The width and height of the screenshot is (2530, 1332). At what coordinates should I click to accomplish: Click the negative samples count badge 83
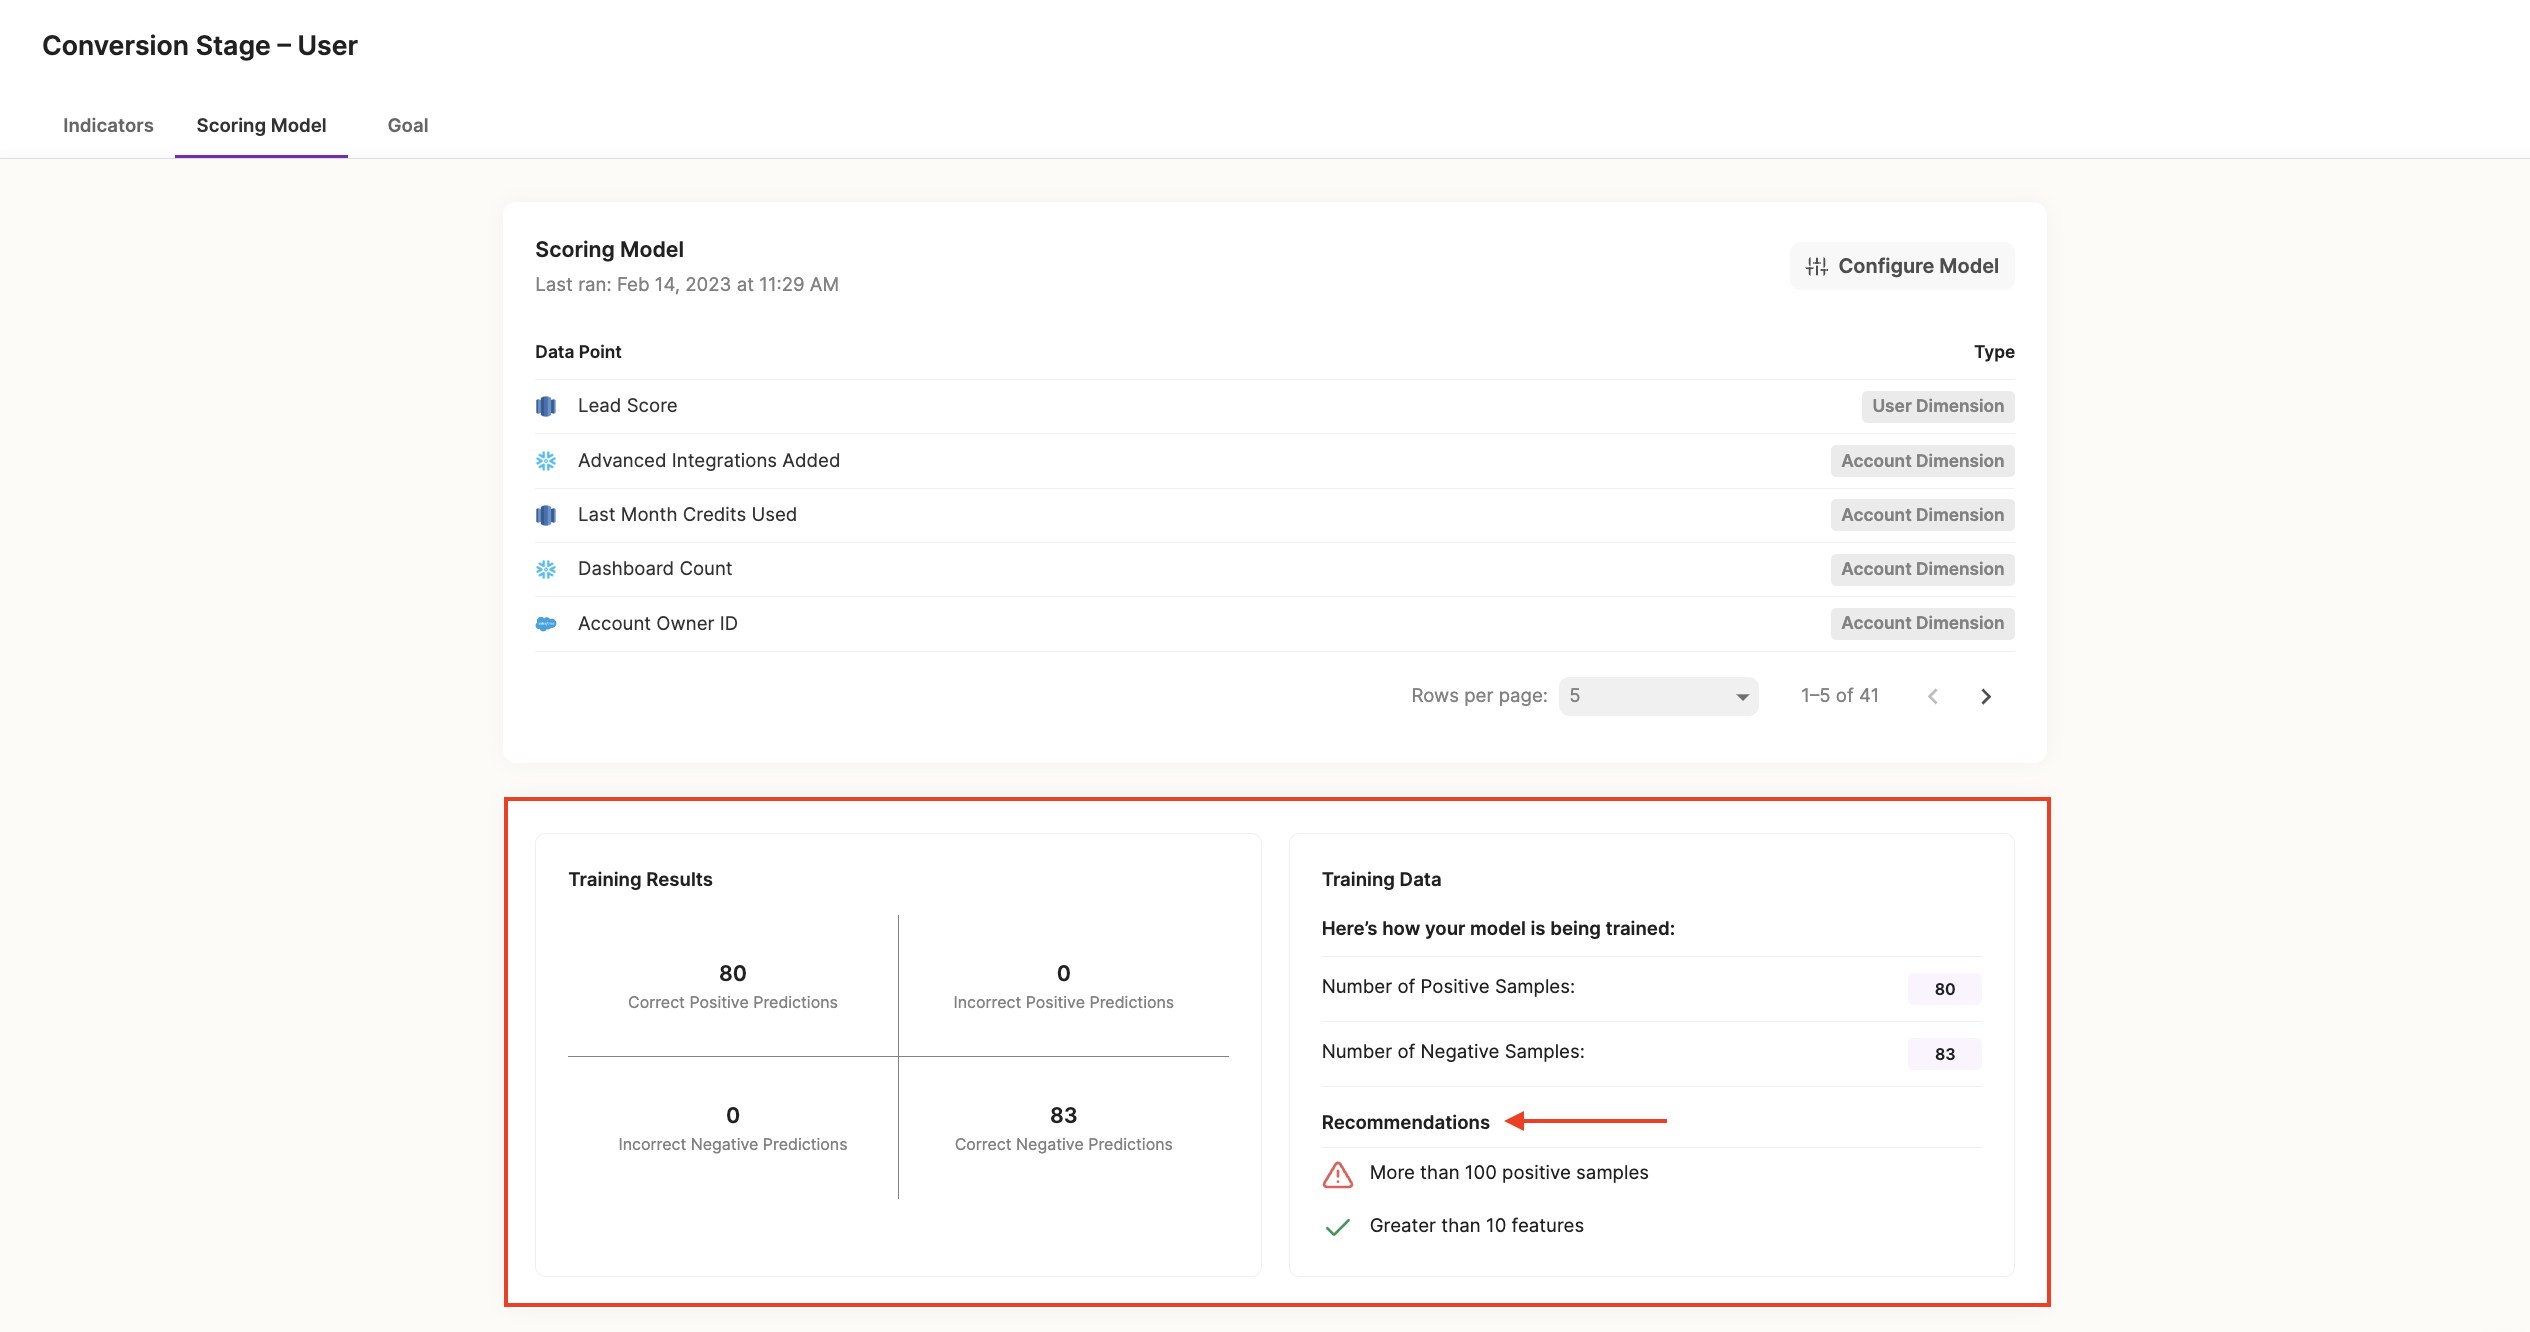[x=1944, y=1054]
